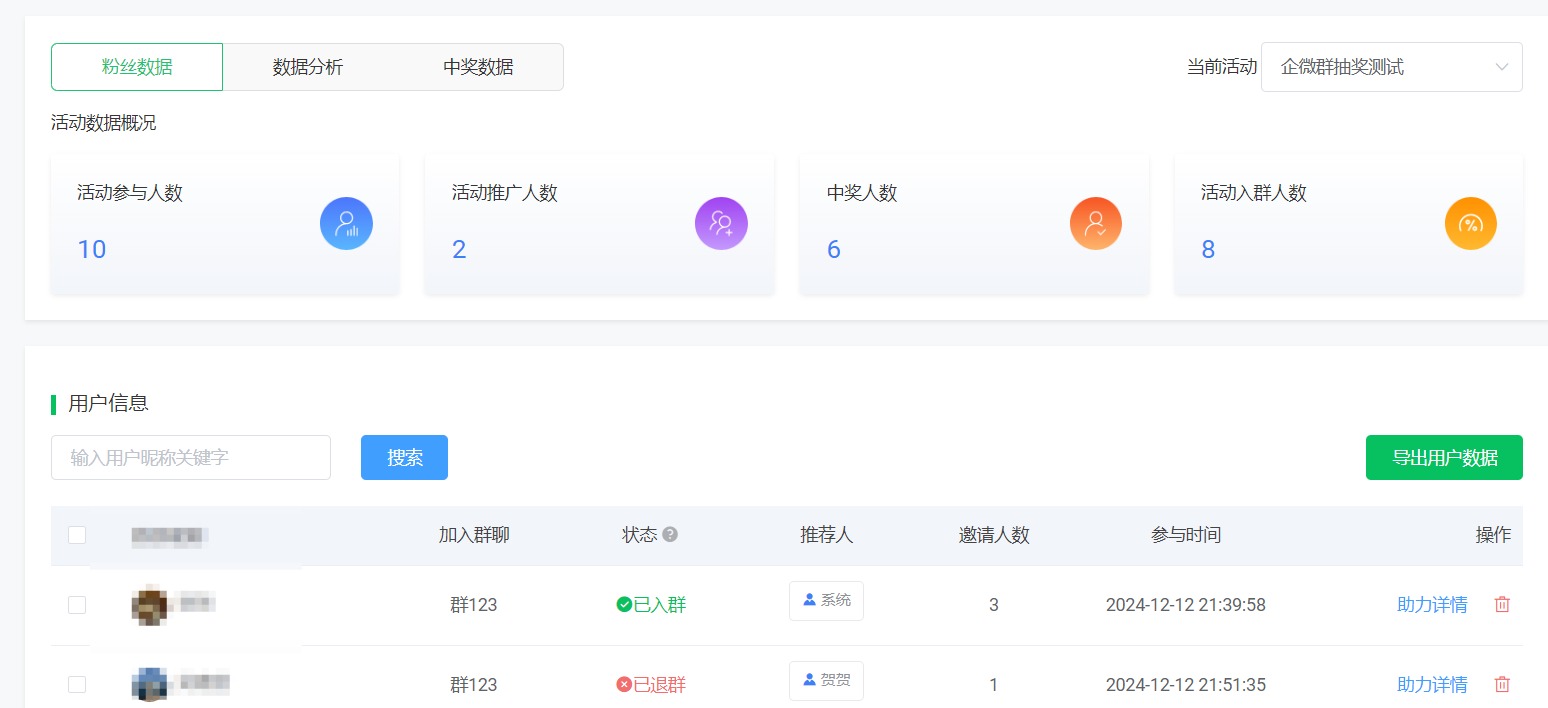Switch to the 数据分析 tab
Screen dimensions: 1548x708
tap(308, 66)
